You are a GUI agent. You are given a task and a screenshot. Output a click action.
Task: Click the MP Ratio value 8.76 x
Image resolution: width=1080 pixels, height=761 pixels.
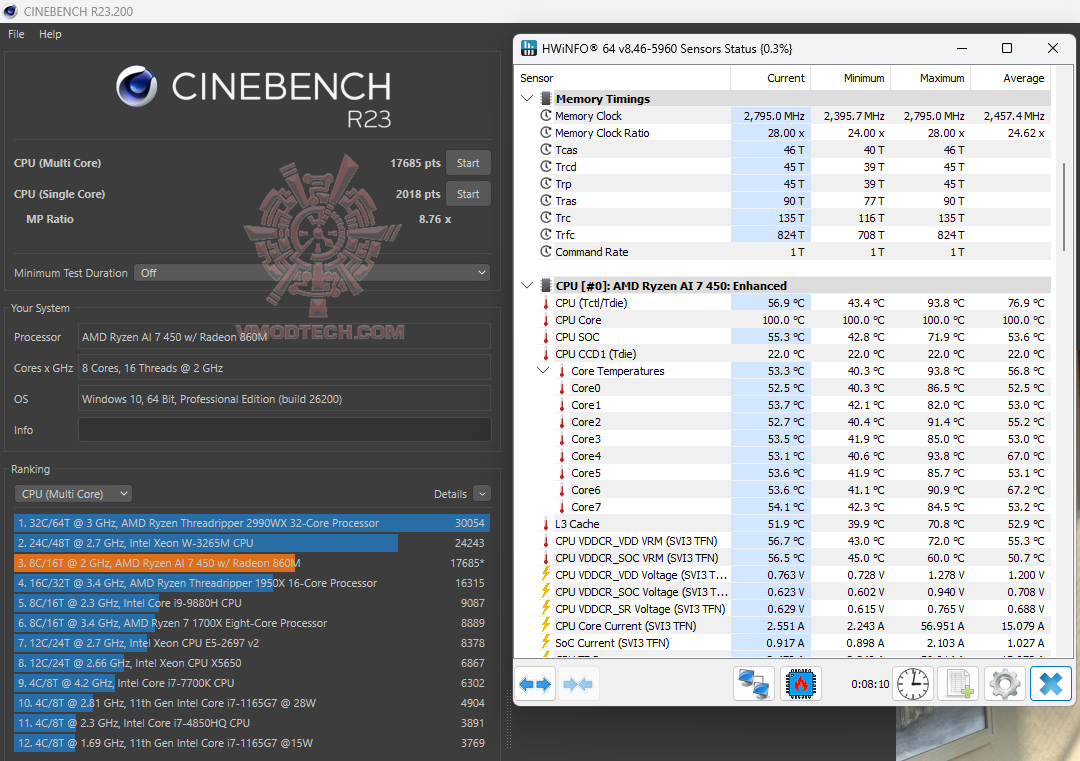435,219
